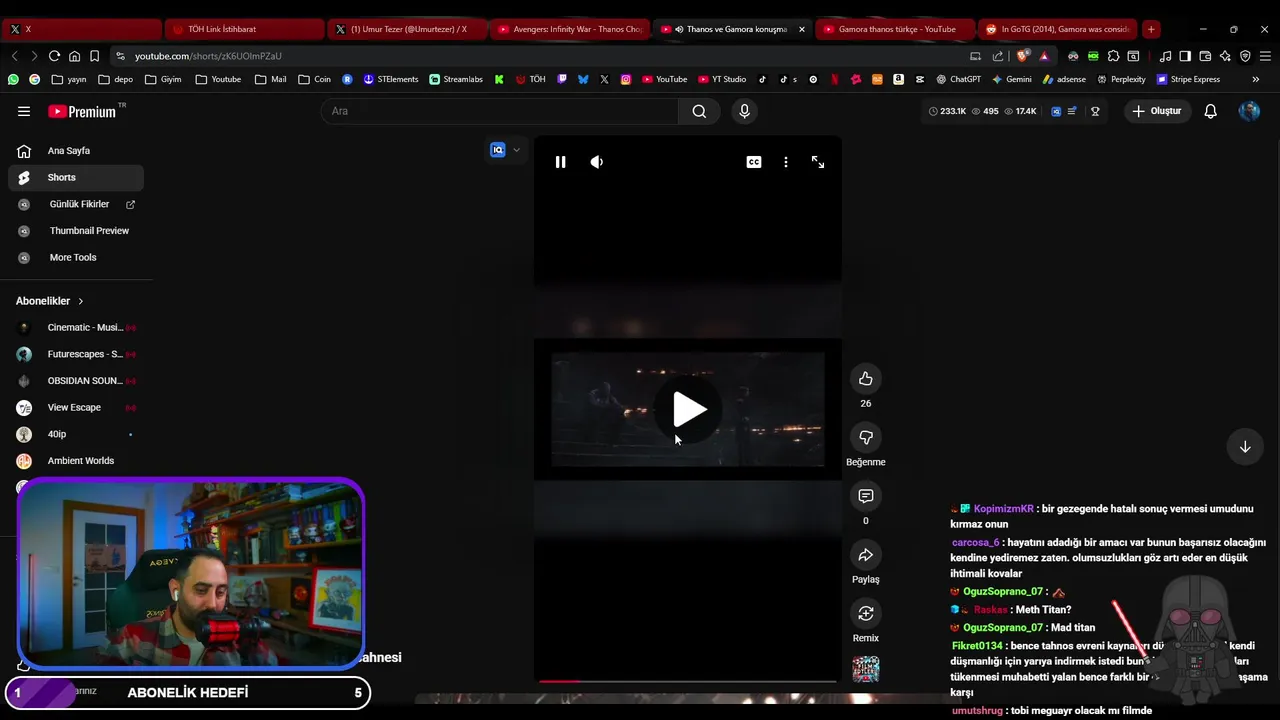Viewport: 1280px width, 720px height.
Task: Open site info beside the URL
Action: pos(121,56)
